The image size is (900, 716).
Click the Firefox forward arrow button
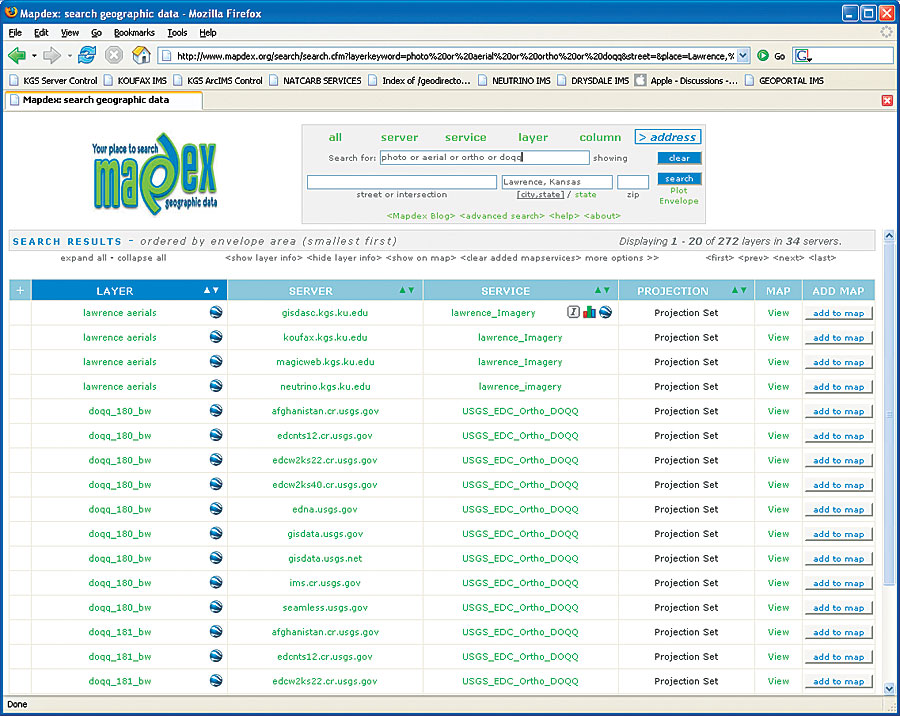(x=52, y=56)
